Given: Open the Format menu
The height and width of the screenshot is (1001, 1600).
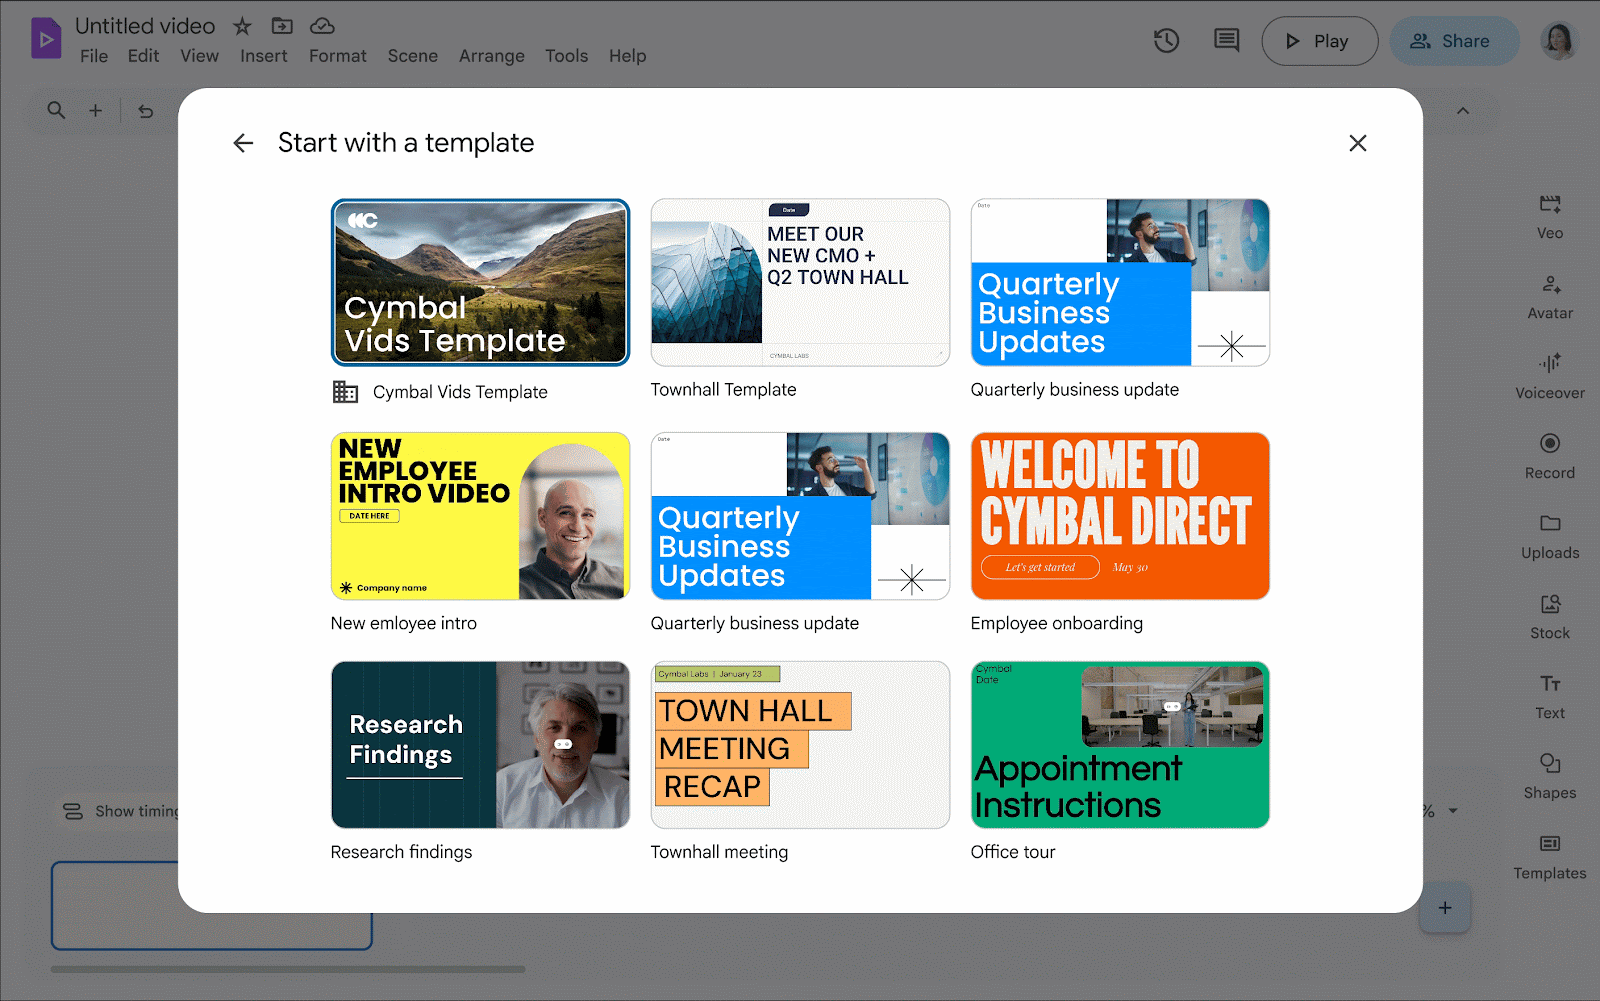Looking at the screenshot, I should 337,56.
